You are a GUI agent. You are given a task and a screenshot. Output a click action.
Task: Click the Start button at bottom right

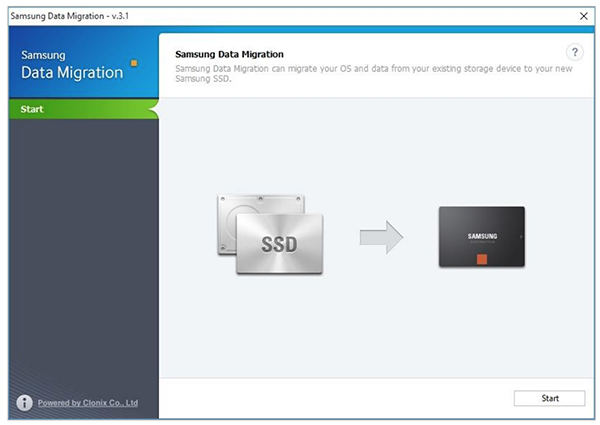[549, 398]
